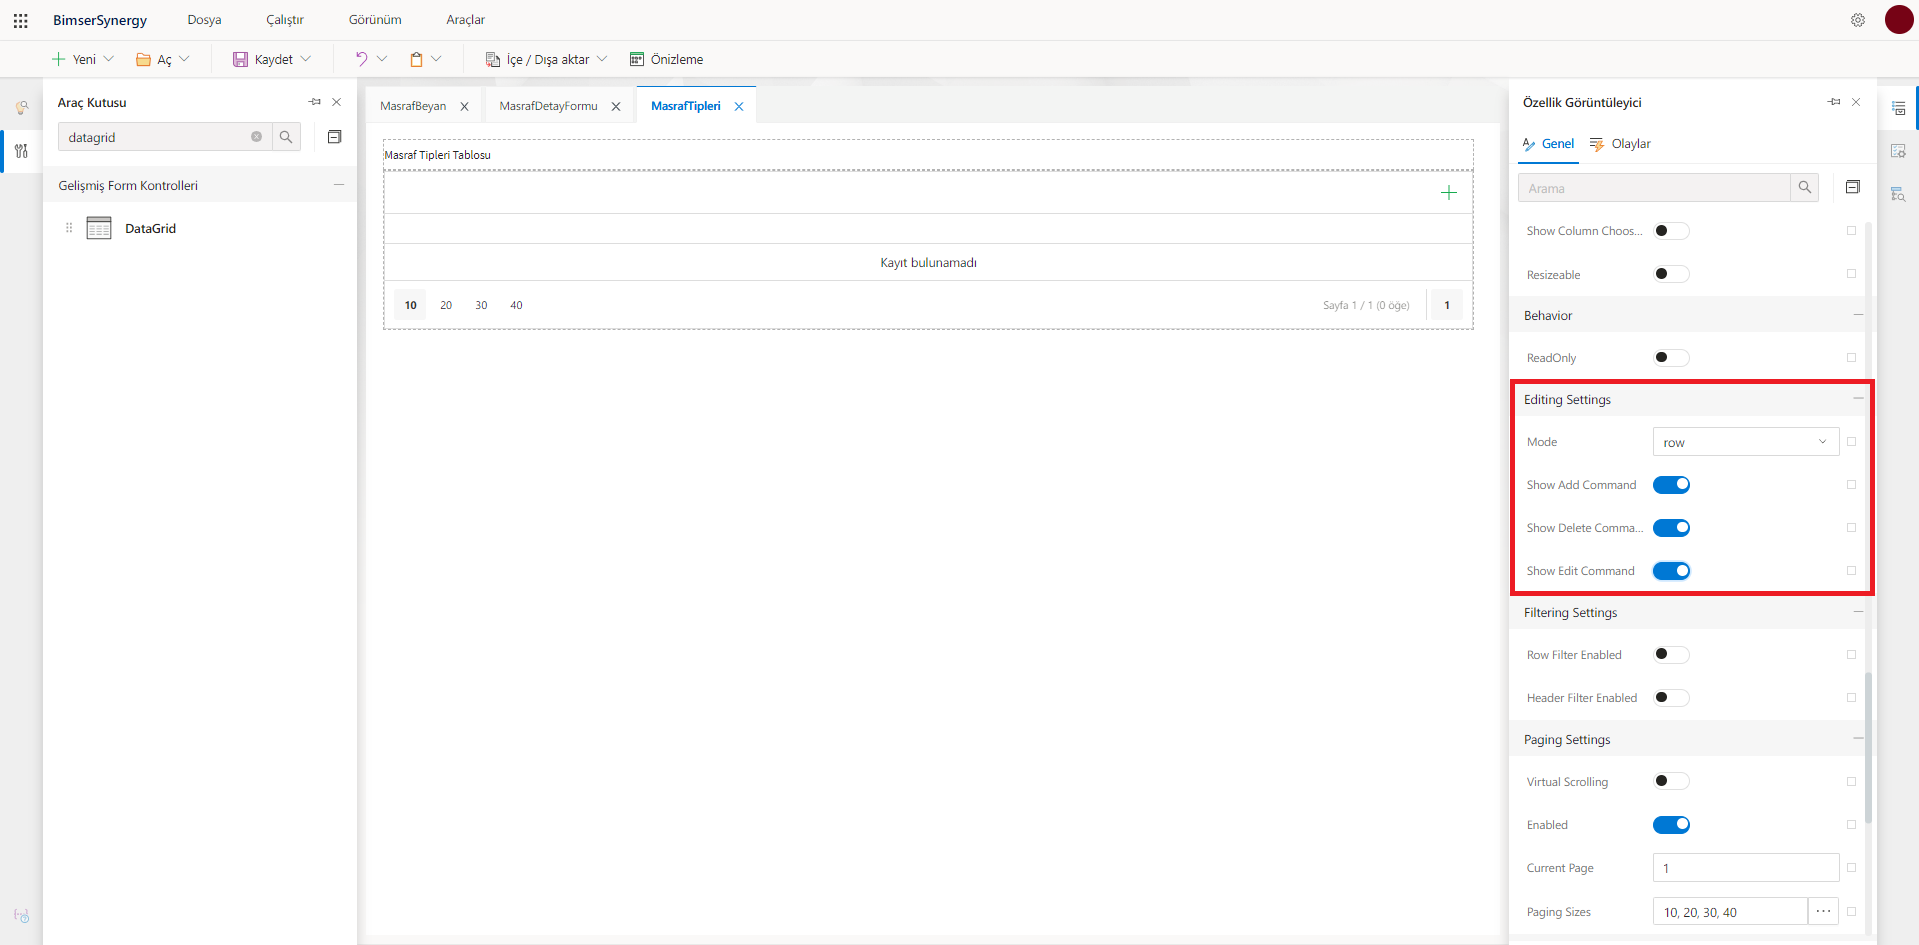Click the settings gear icon
Screen dimensions: 1919x945
click(x=1858, y=20)
